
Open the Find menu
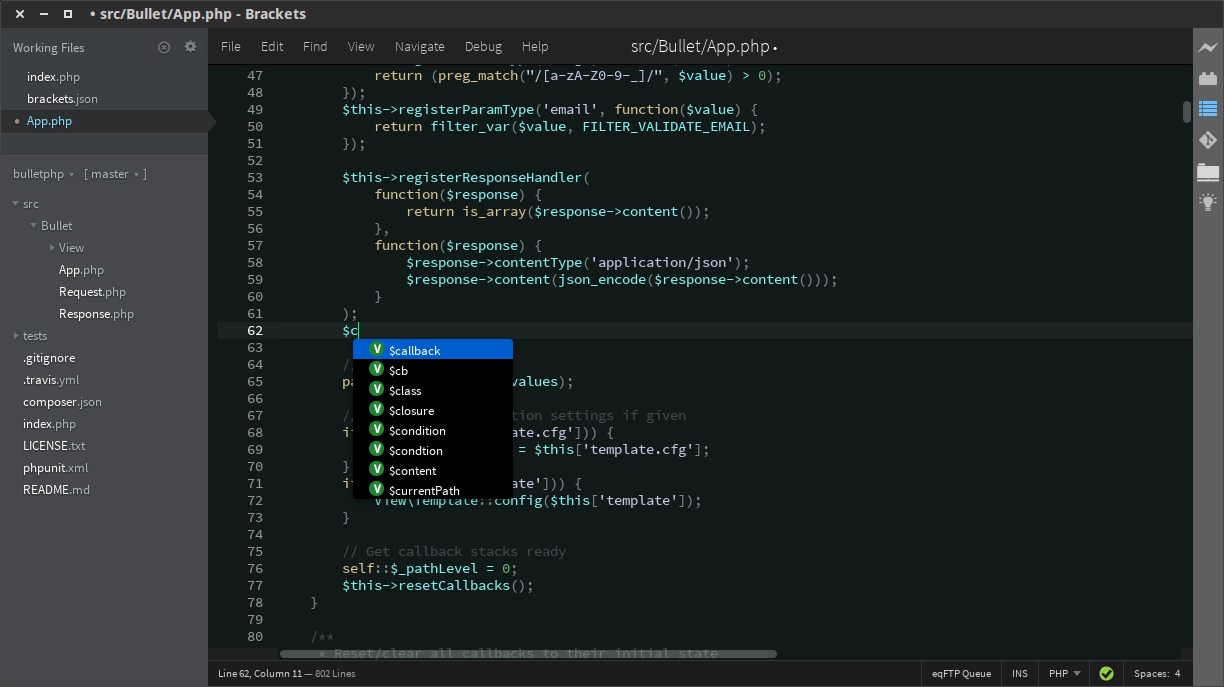click(315, 46)
